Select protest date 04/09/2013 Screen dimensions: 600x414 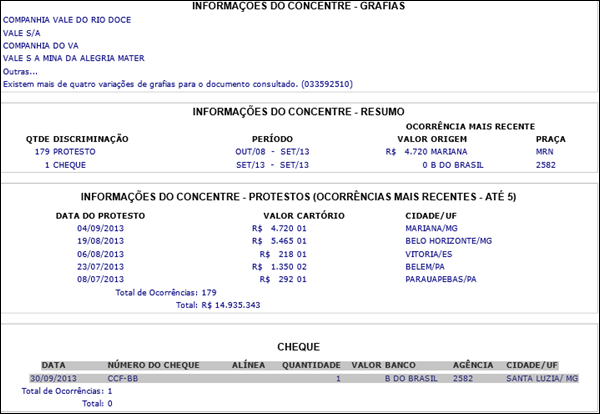point(101,228)
